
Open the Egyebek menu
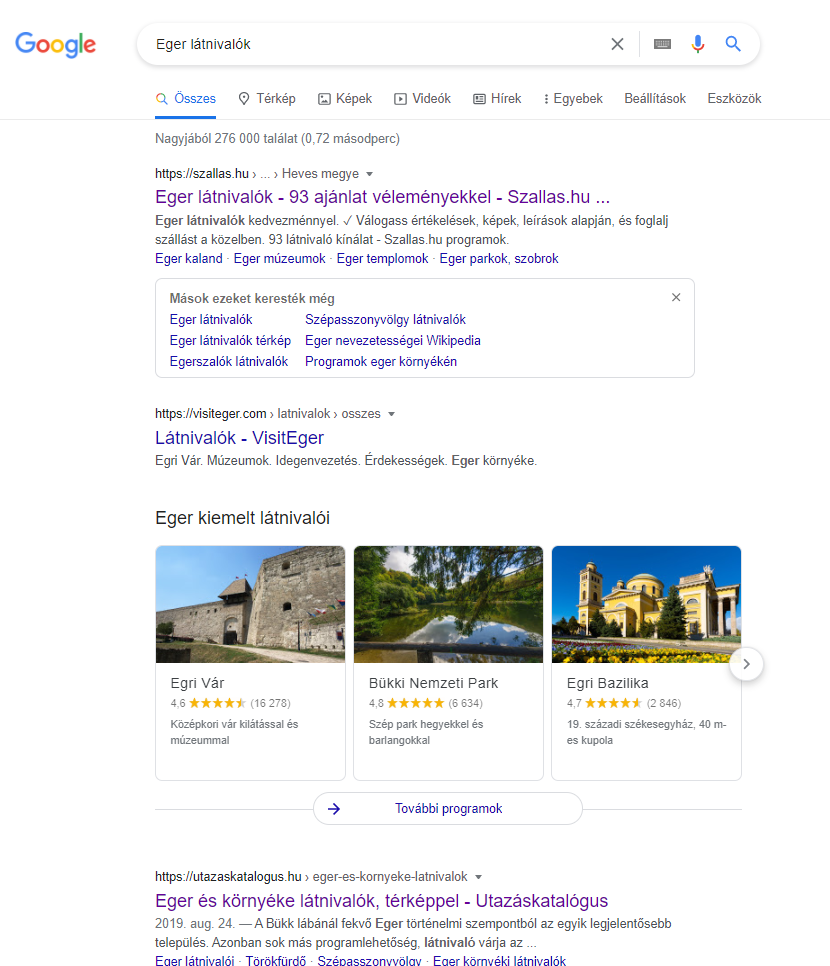573,99
